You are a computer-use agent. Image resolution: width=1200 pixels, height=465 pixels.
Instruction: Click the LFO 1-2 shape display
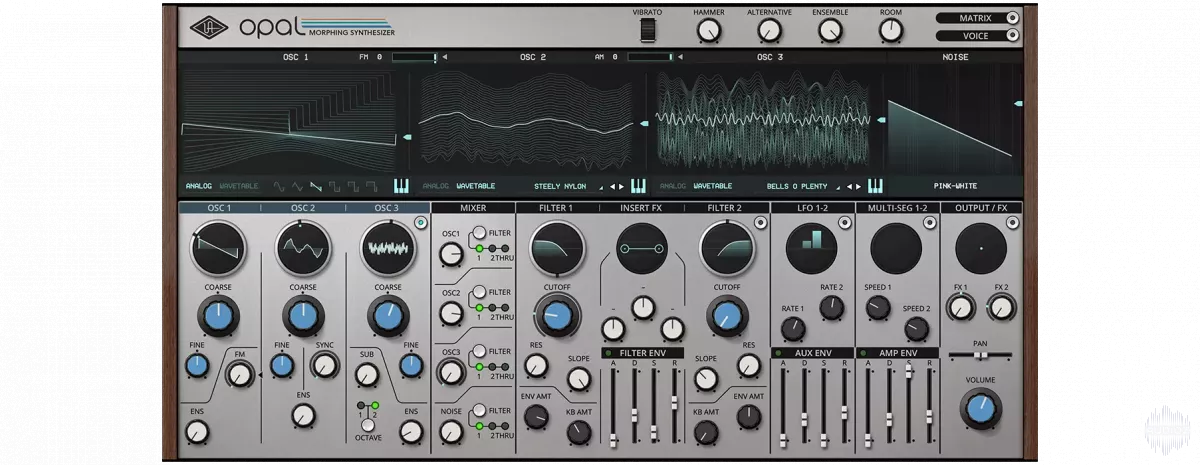pyautogui.click(x=812, y=248)
